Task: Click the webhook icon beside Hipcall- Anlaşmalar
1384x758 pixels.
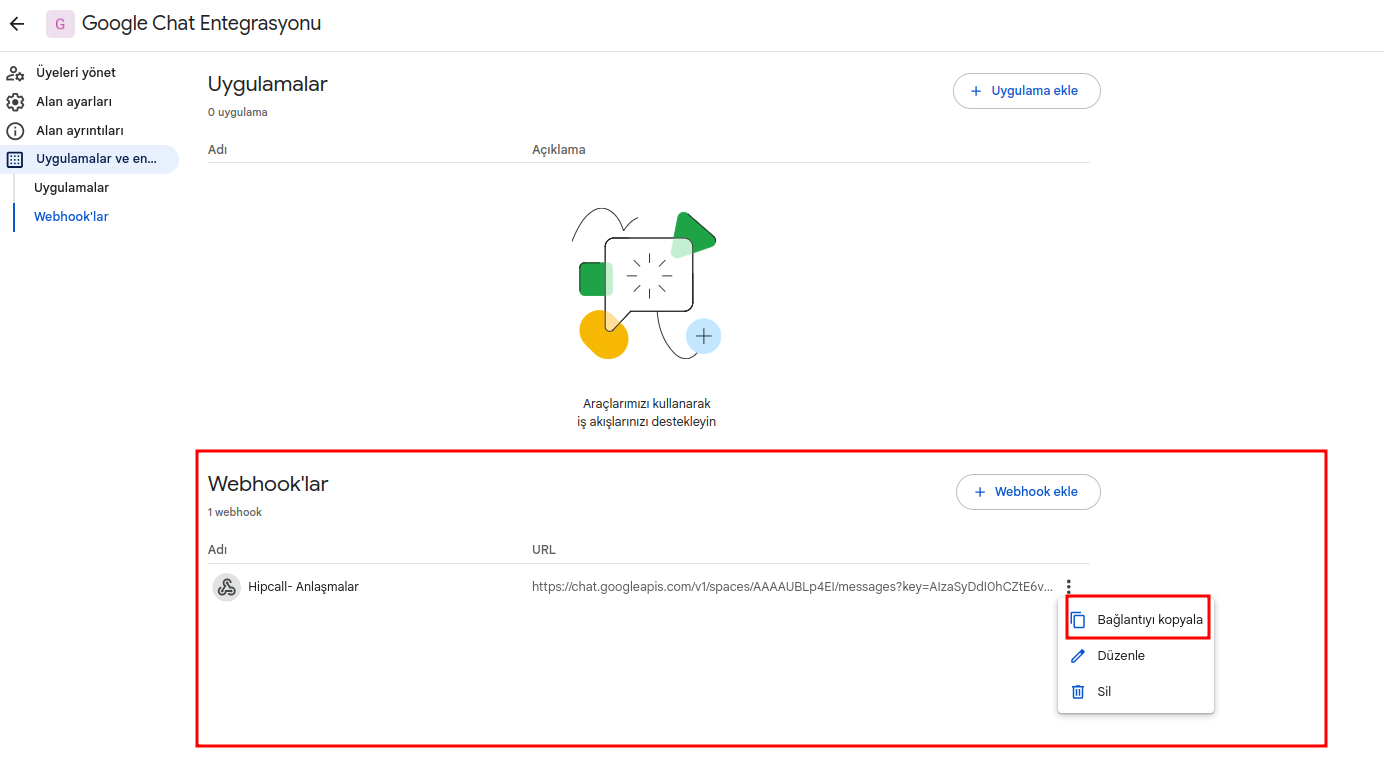Action: pos(227,587)
